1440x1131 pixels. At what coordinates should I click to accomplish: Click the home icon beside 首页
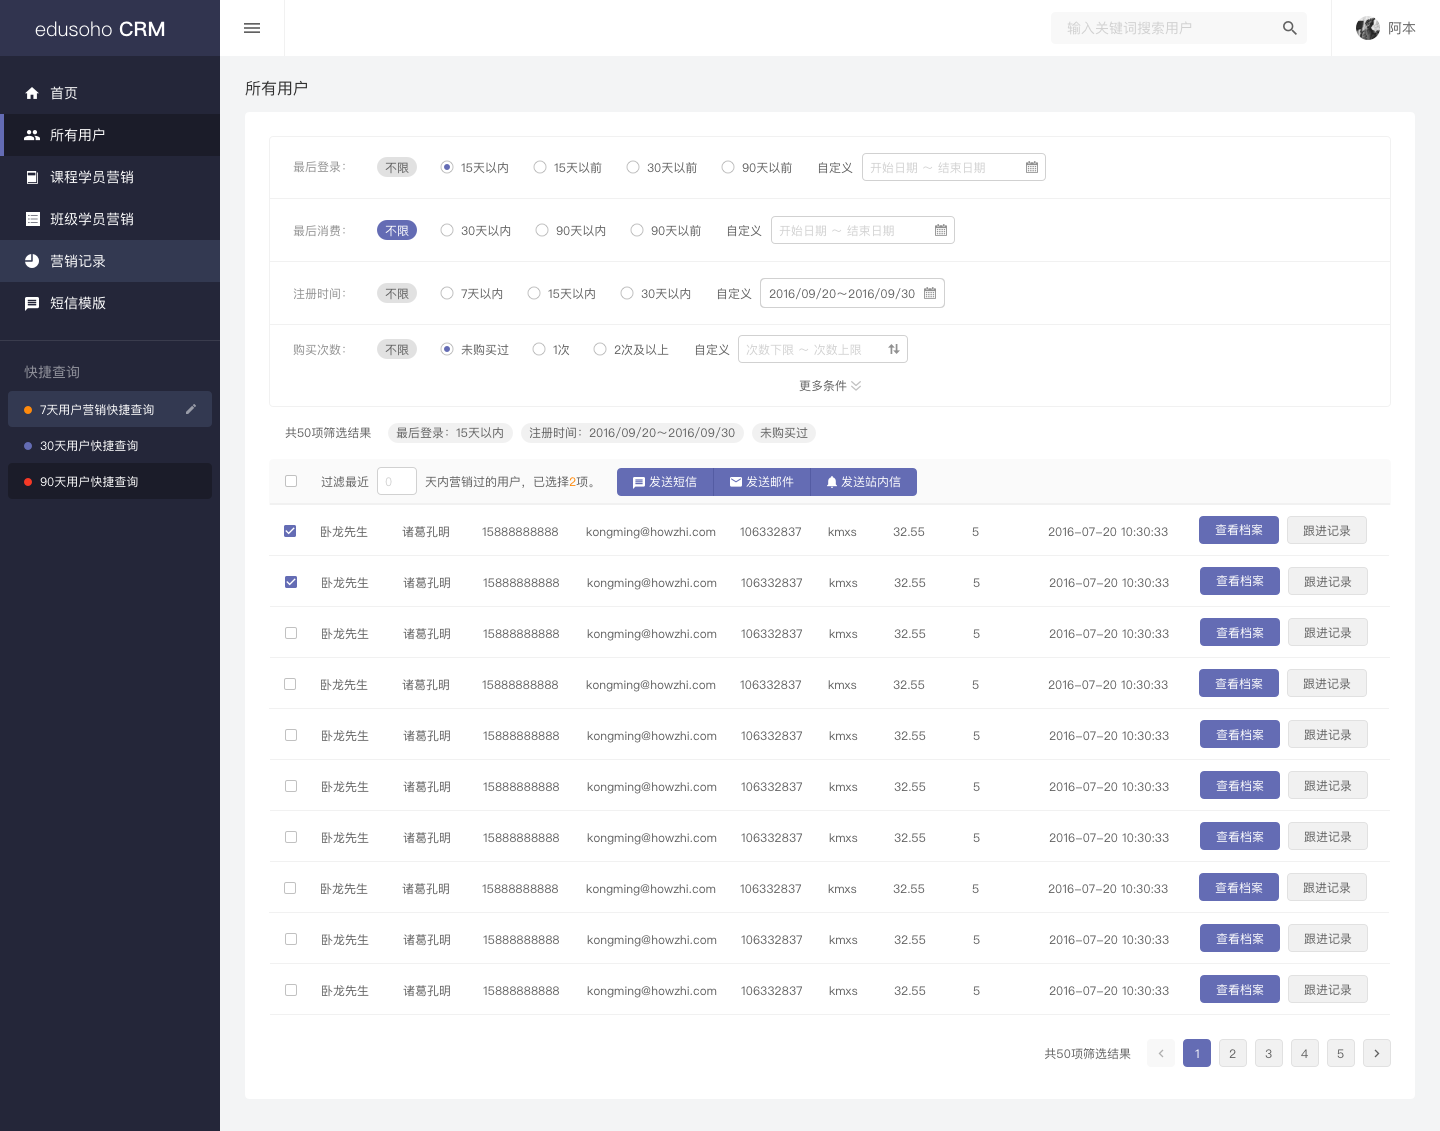[x=32, y=93]
